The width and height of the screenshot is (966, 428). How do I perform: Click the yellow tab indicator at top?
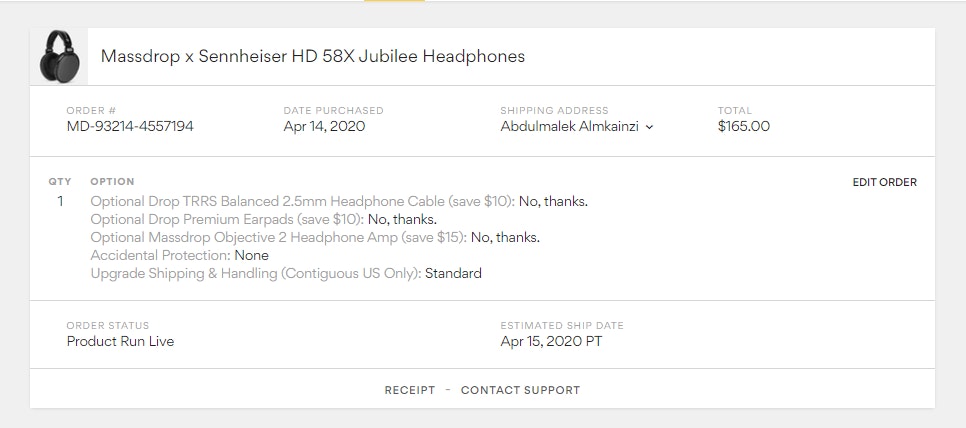tap(394, 1)
